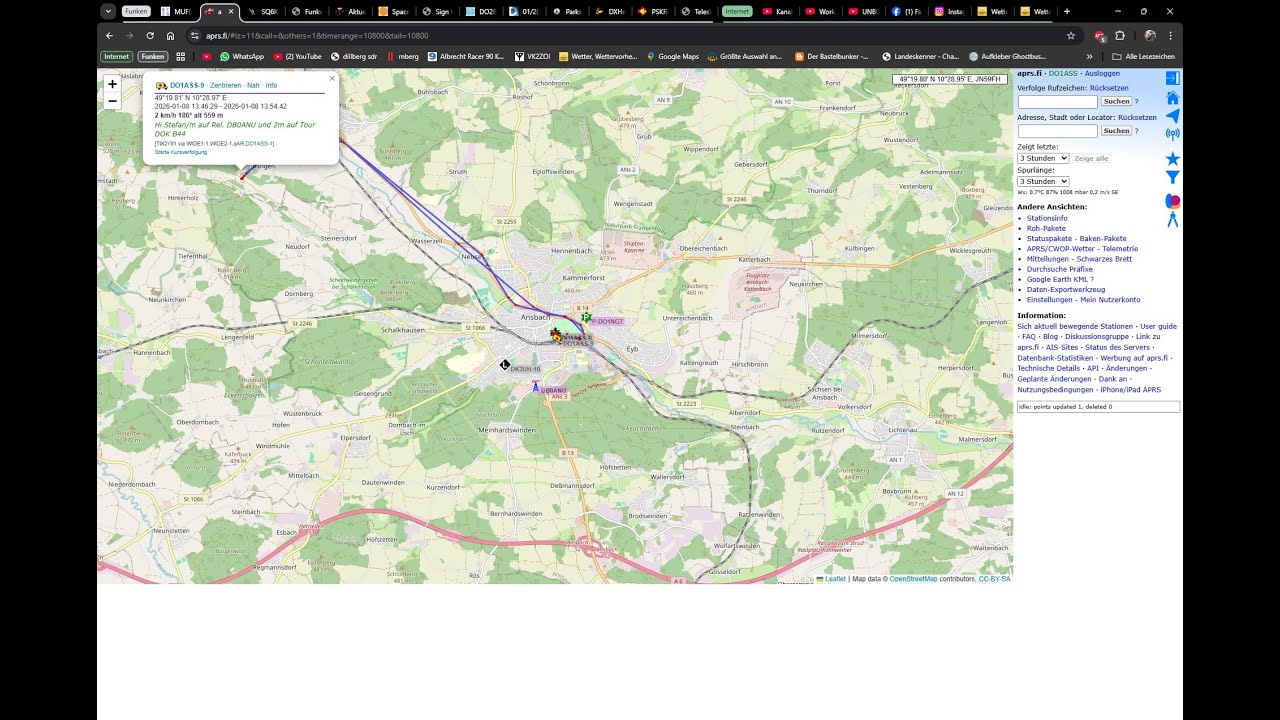
Task: Reload the page with refresh icon
Action: (150, 35)
